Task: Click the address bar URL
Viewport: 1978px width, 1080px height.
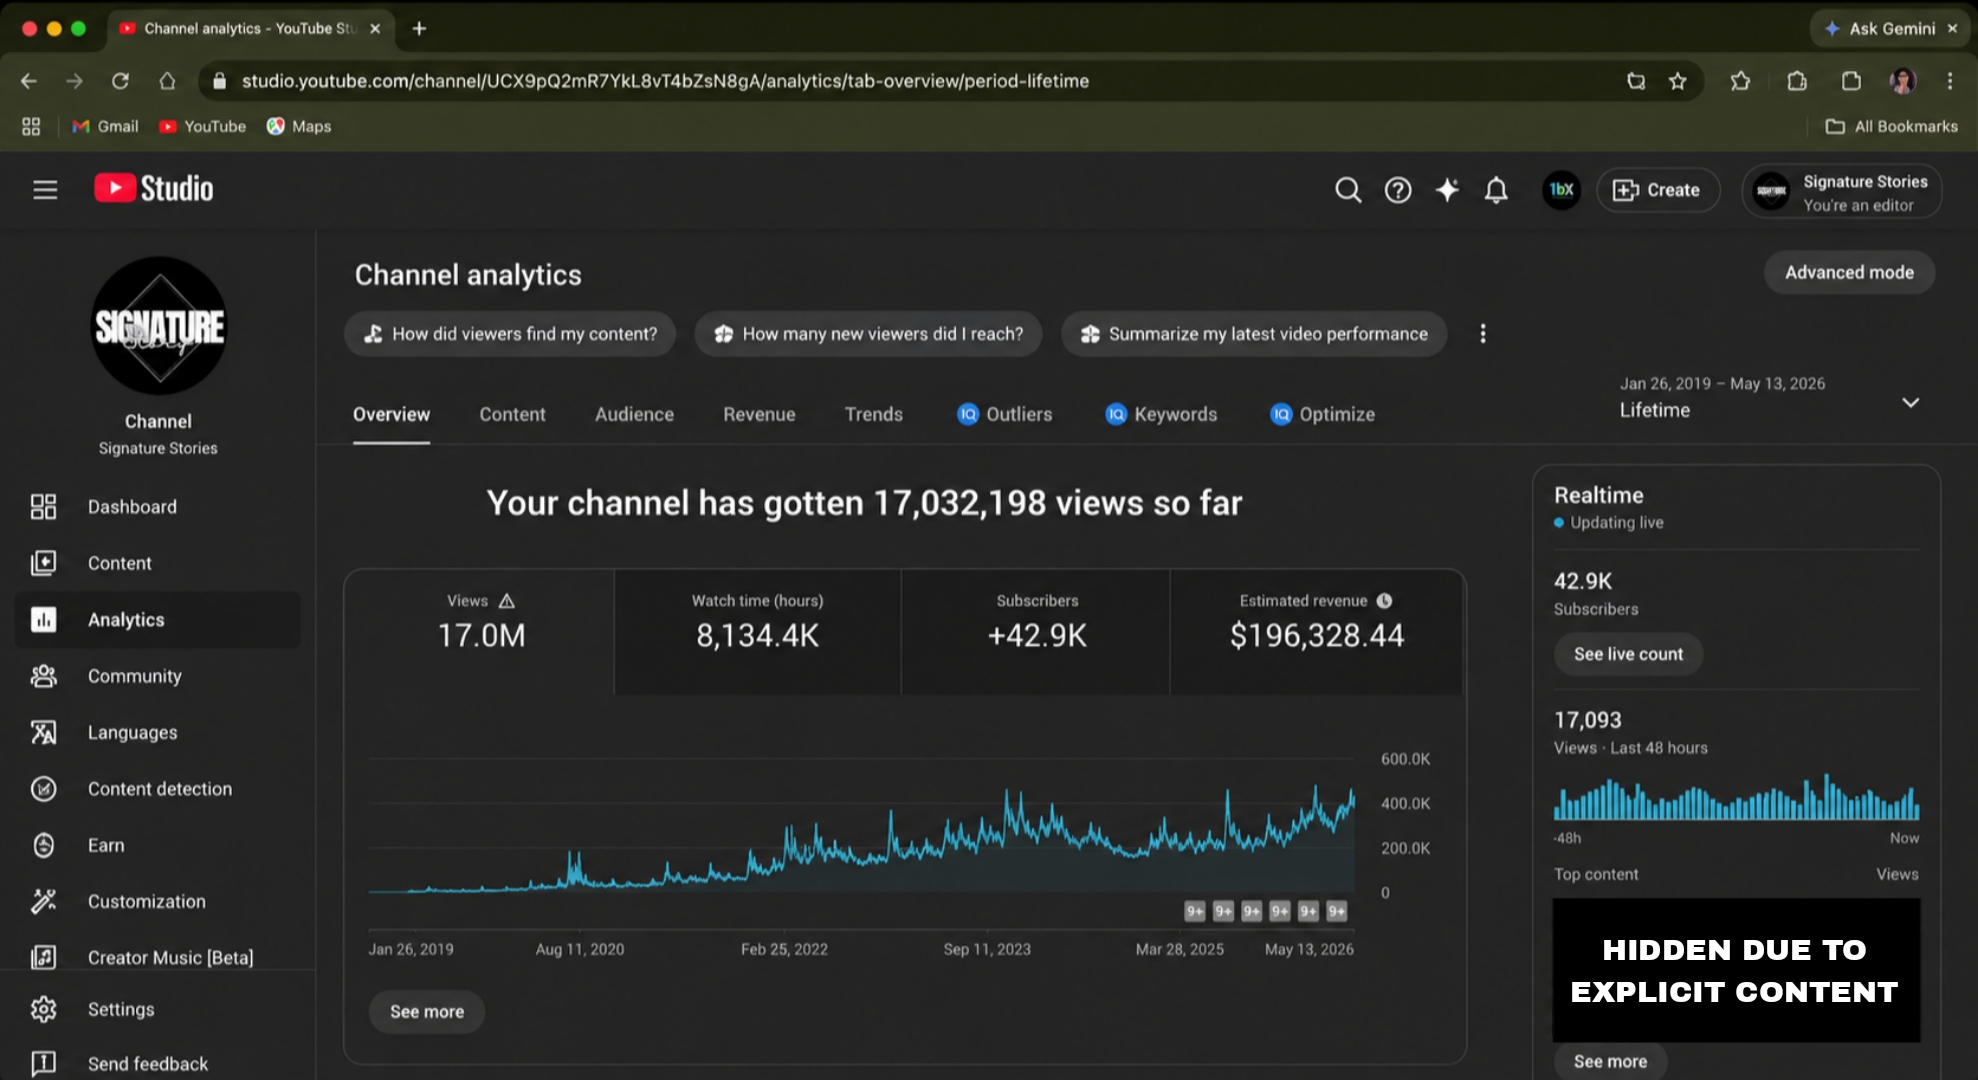Action: (x=665, y=81)
